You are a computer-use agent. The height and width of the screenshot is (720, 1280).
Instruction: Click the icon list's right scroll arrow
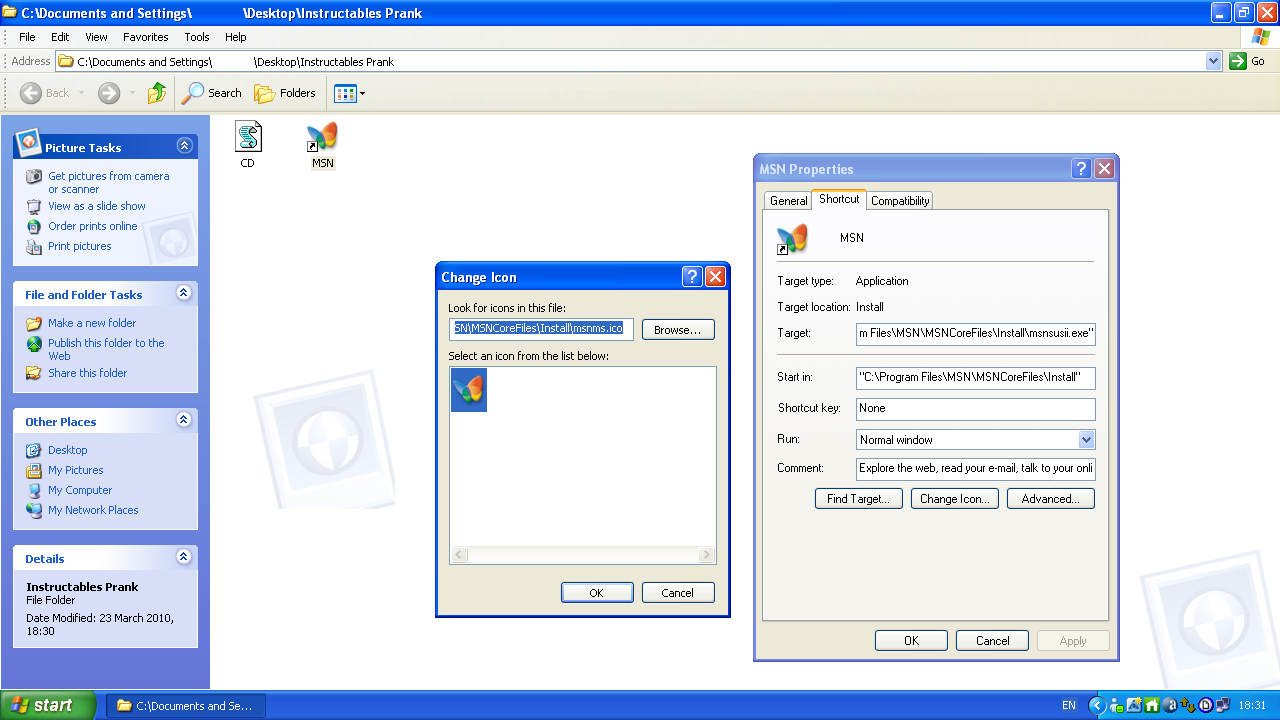[707, 555]
